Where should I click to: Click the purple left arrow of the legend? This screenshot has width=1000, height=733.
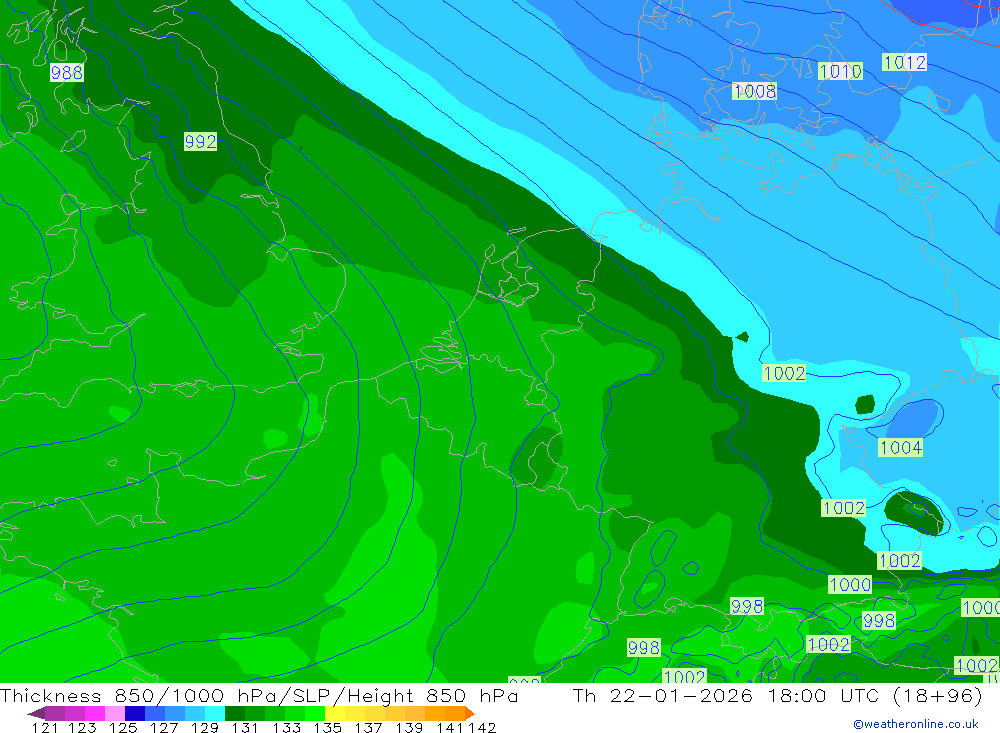coord(36,713)
